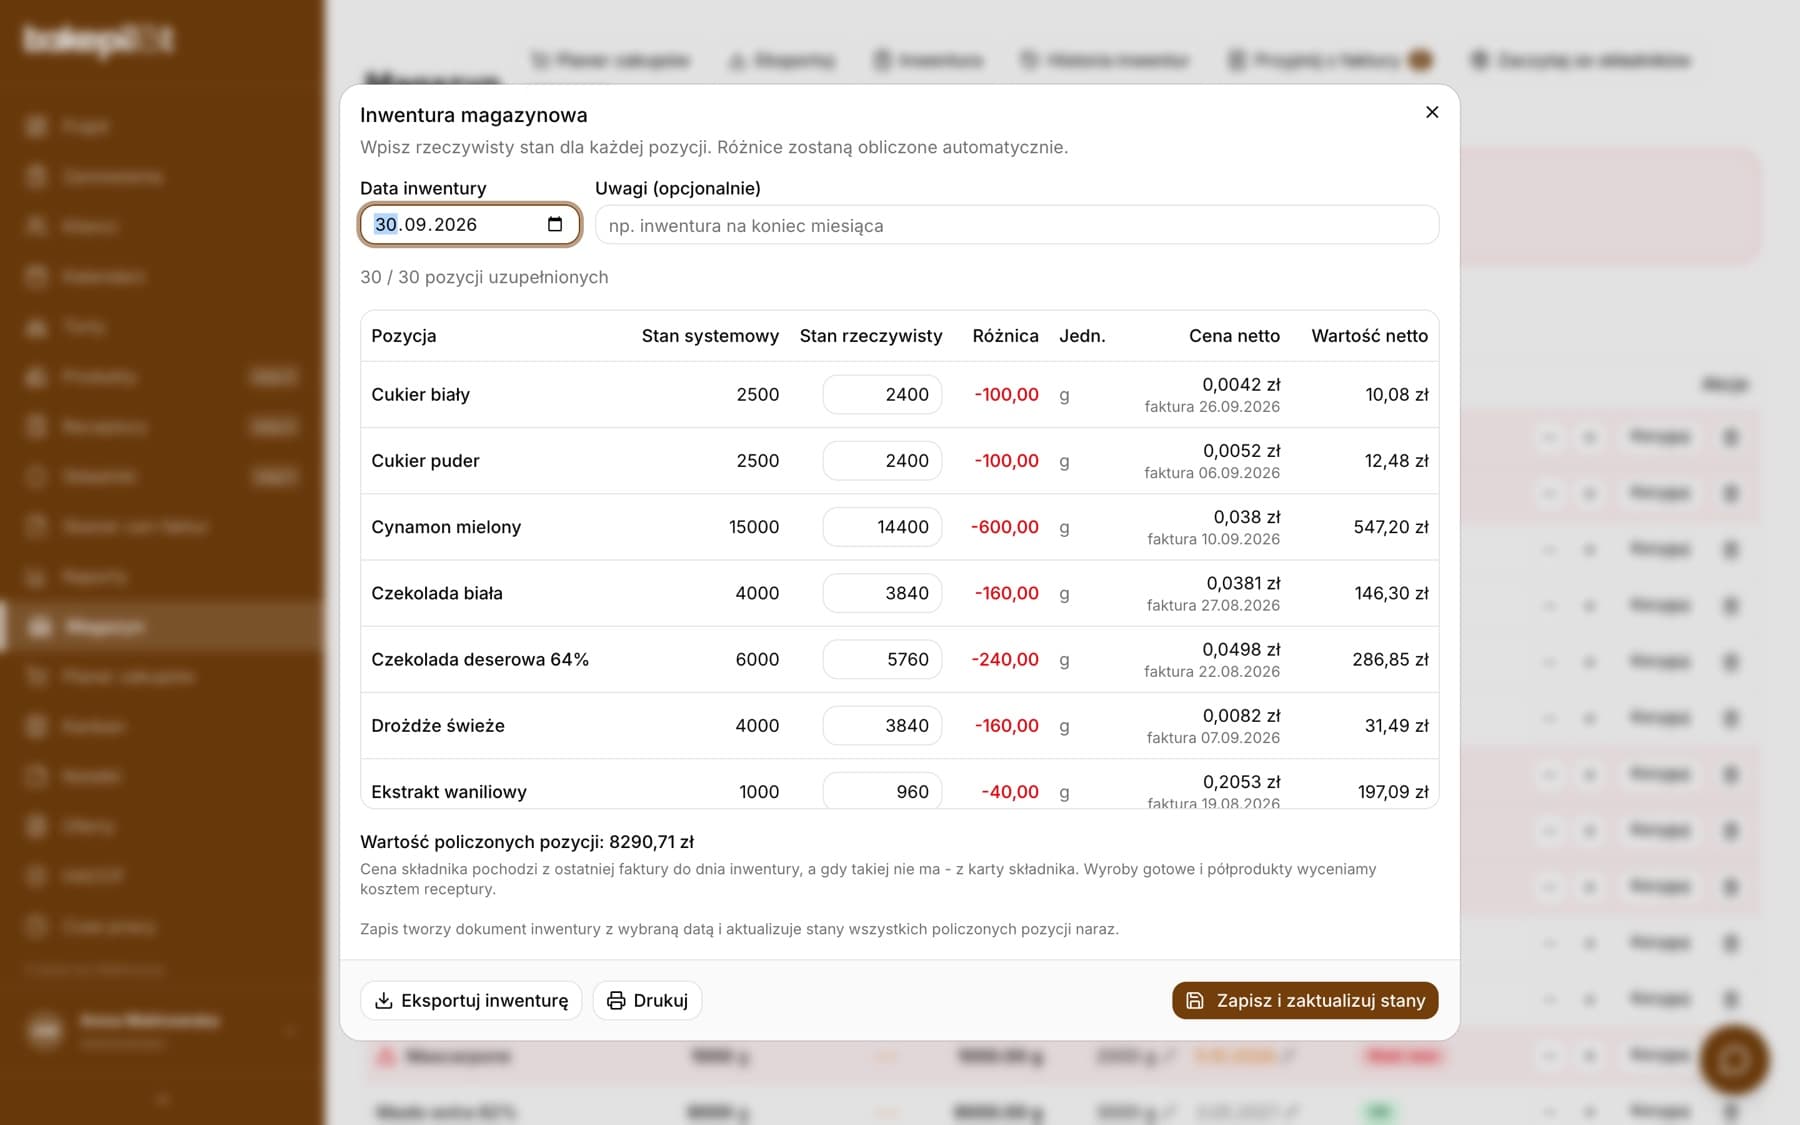Click the save icon in Zapisz button
The height and width of the screenshot is (1125, 1800).
[1195, 1000]
